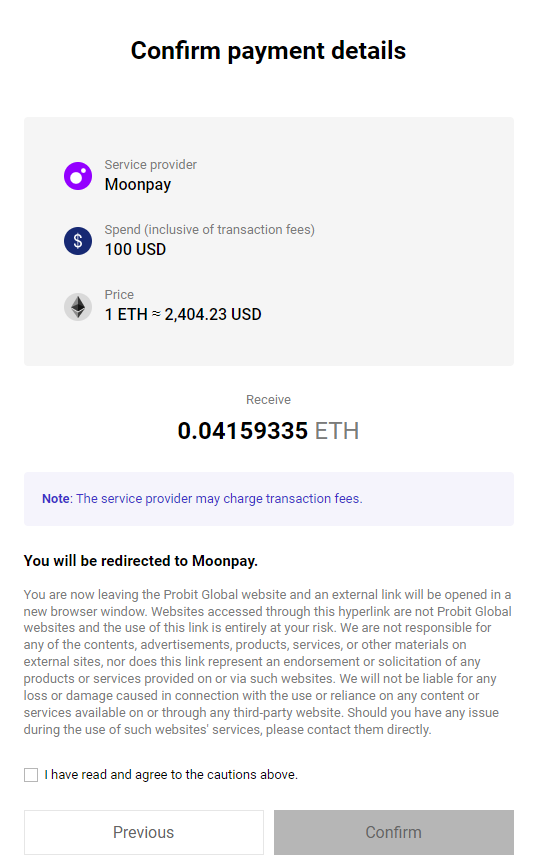This screenshot has height=861, width=540.
Task: Click the Confirm payment details heading
Action: 268,51
